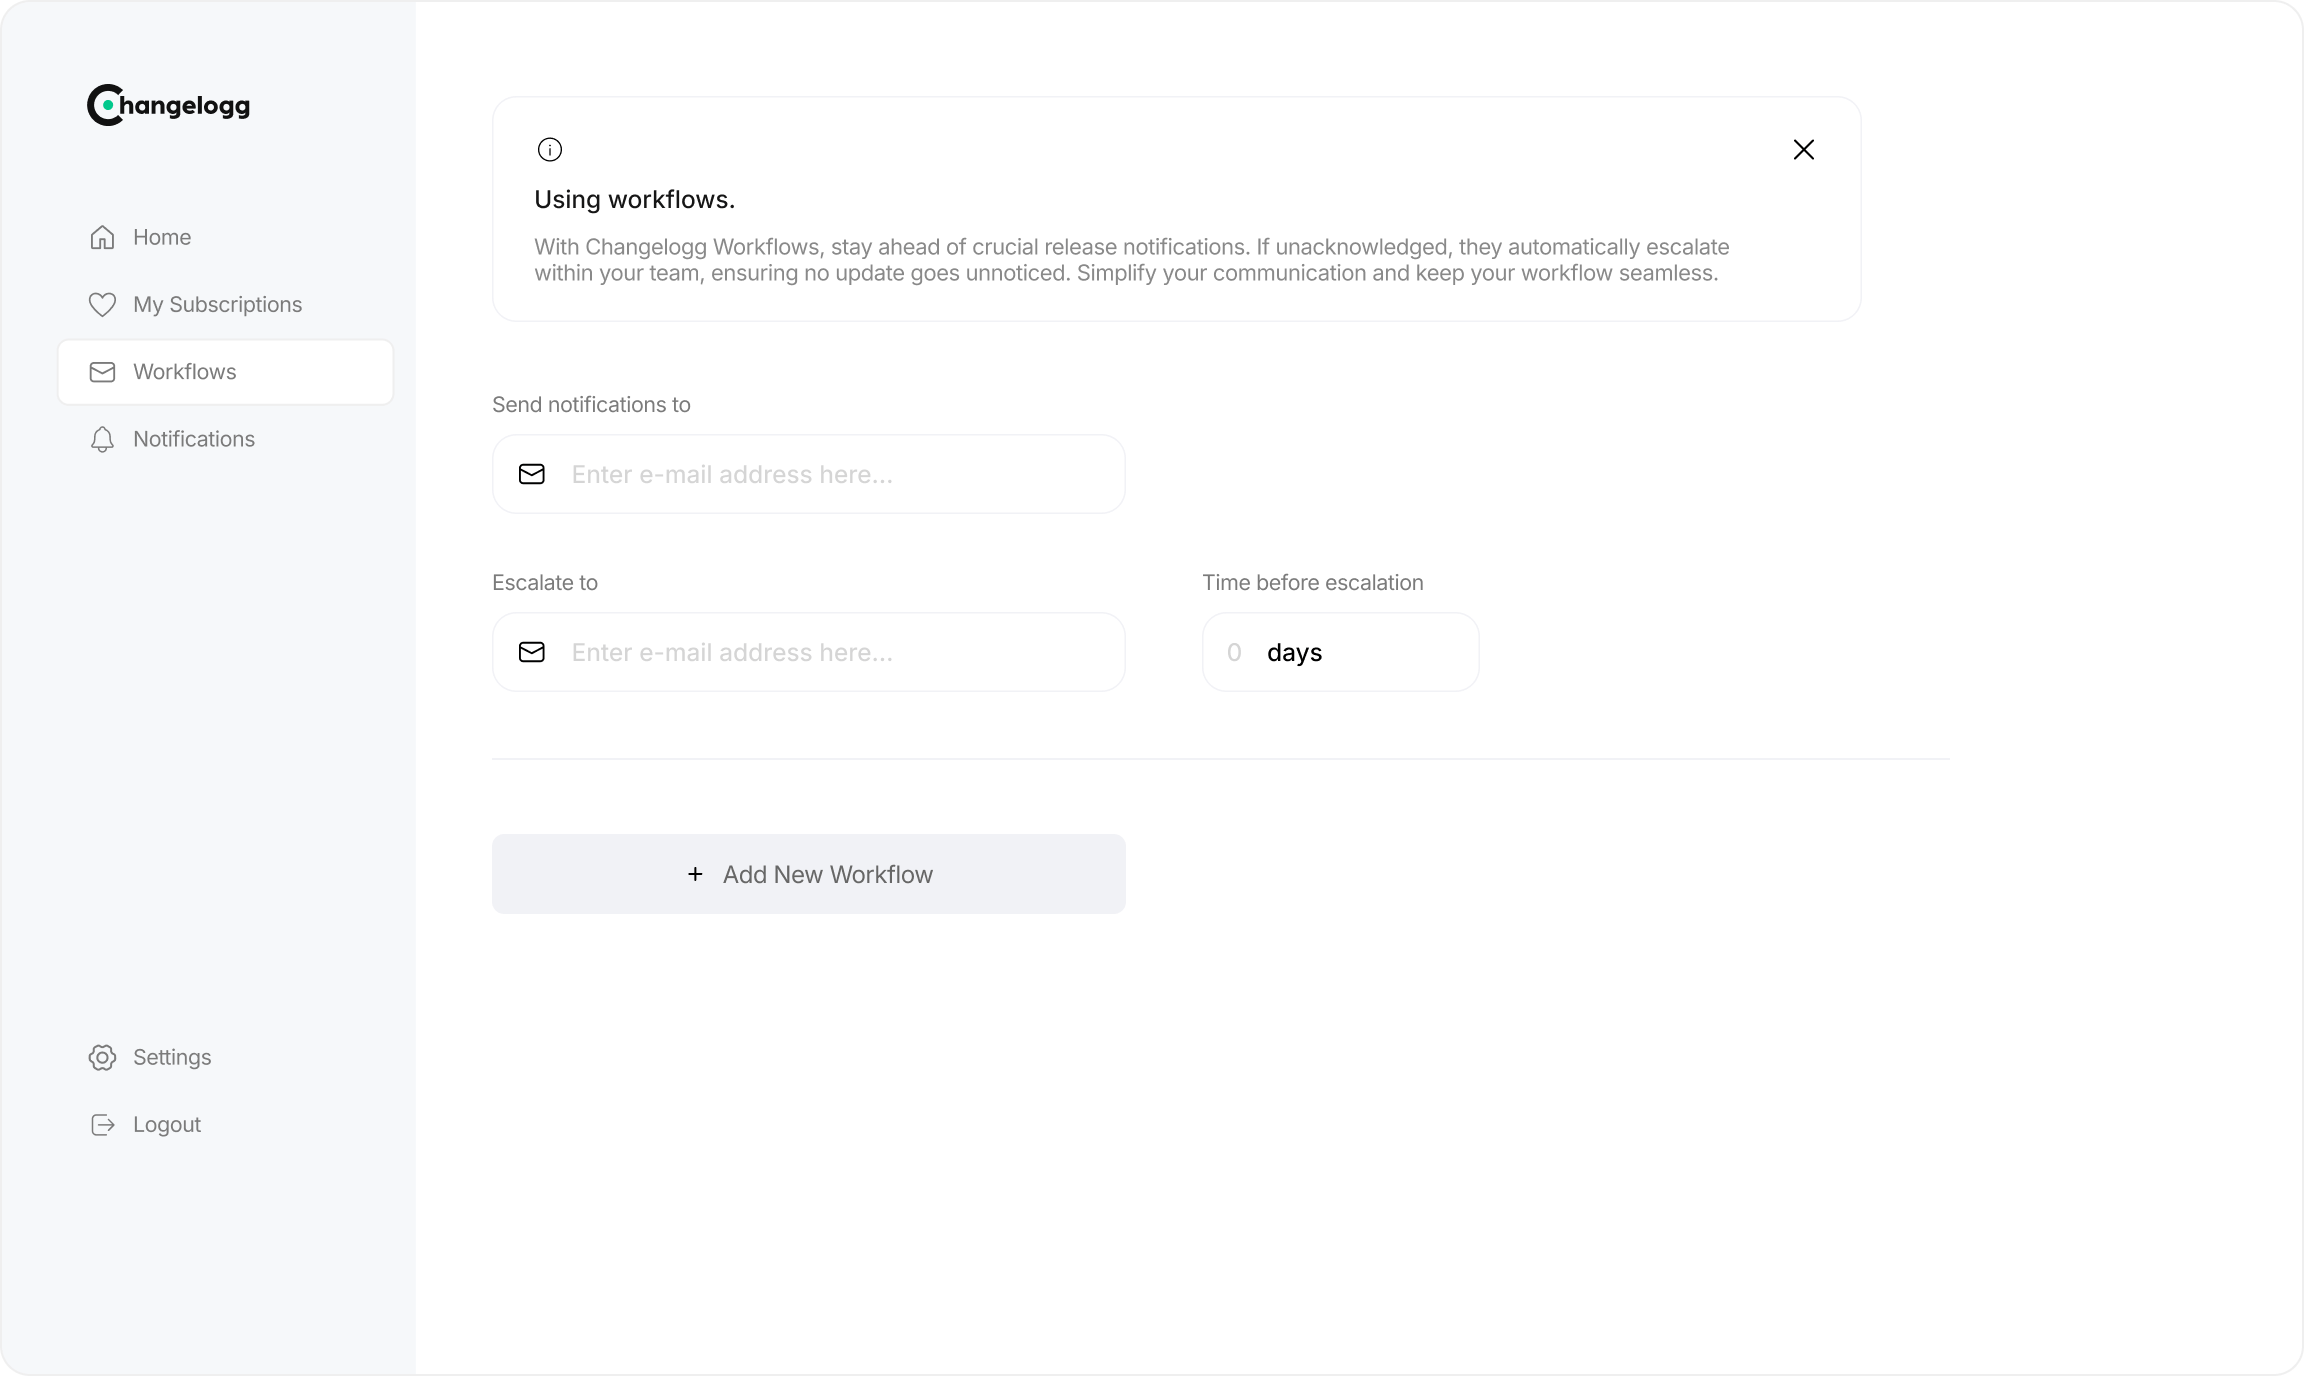Click the info circle icon in banner

549,149
